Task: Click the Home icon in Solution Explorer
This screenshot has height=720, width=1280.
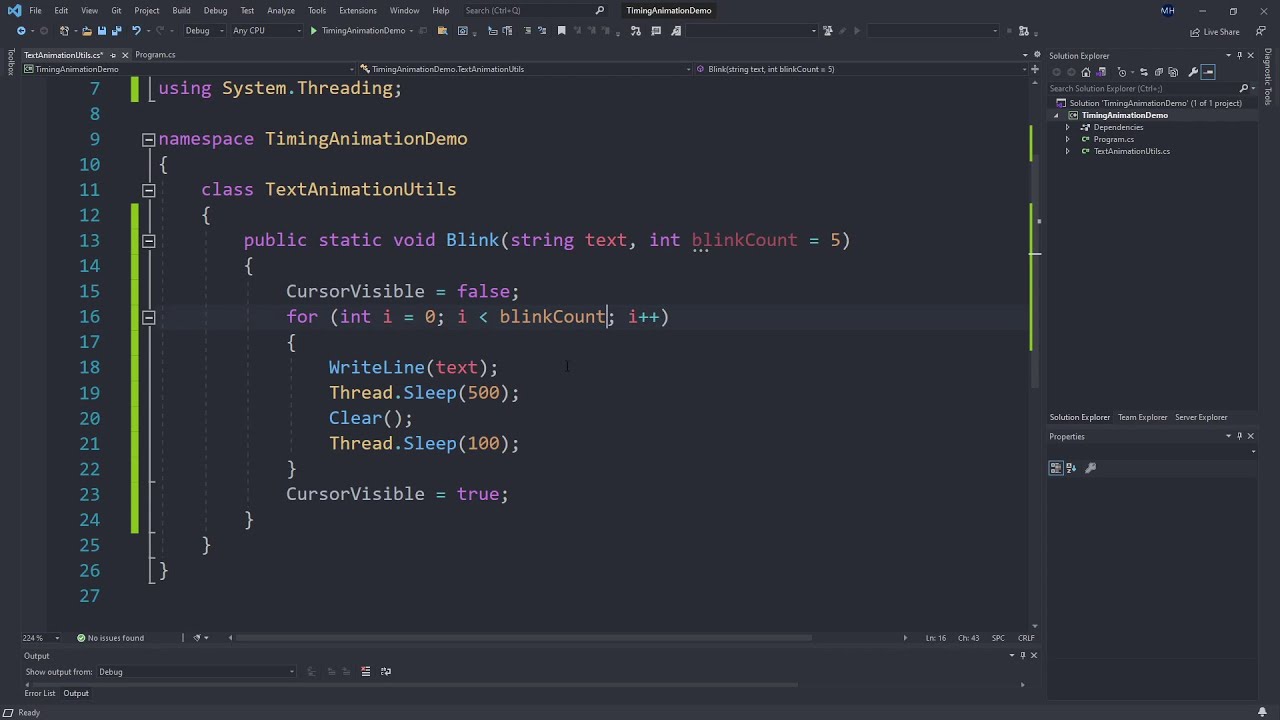Action: (x=1086, y=72)
